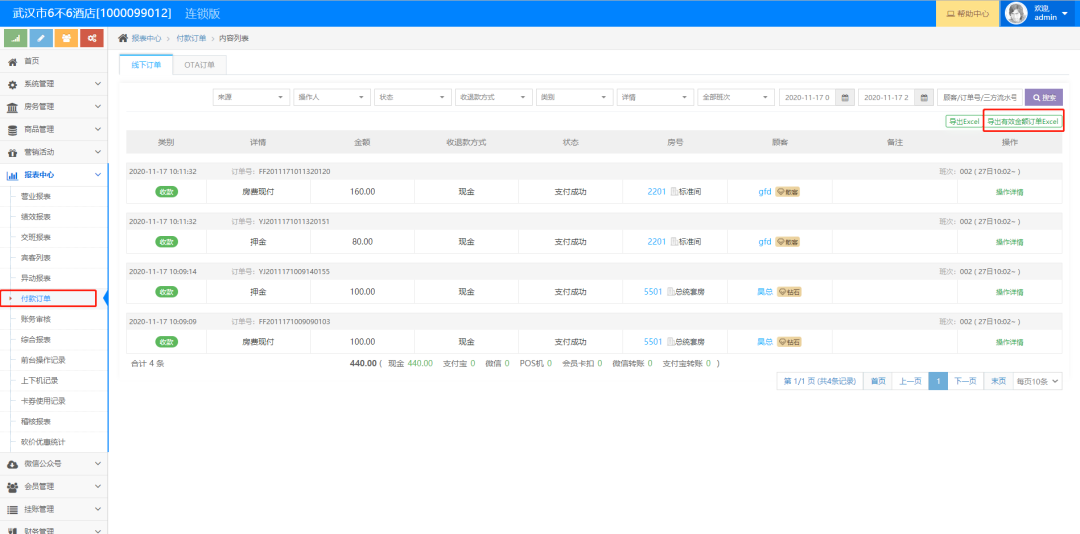Click guest gfd in the 160.00 row
This screenshot has height=534, width=1080.
click(x=765, y=192)
